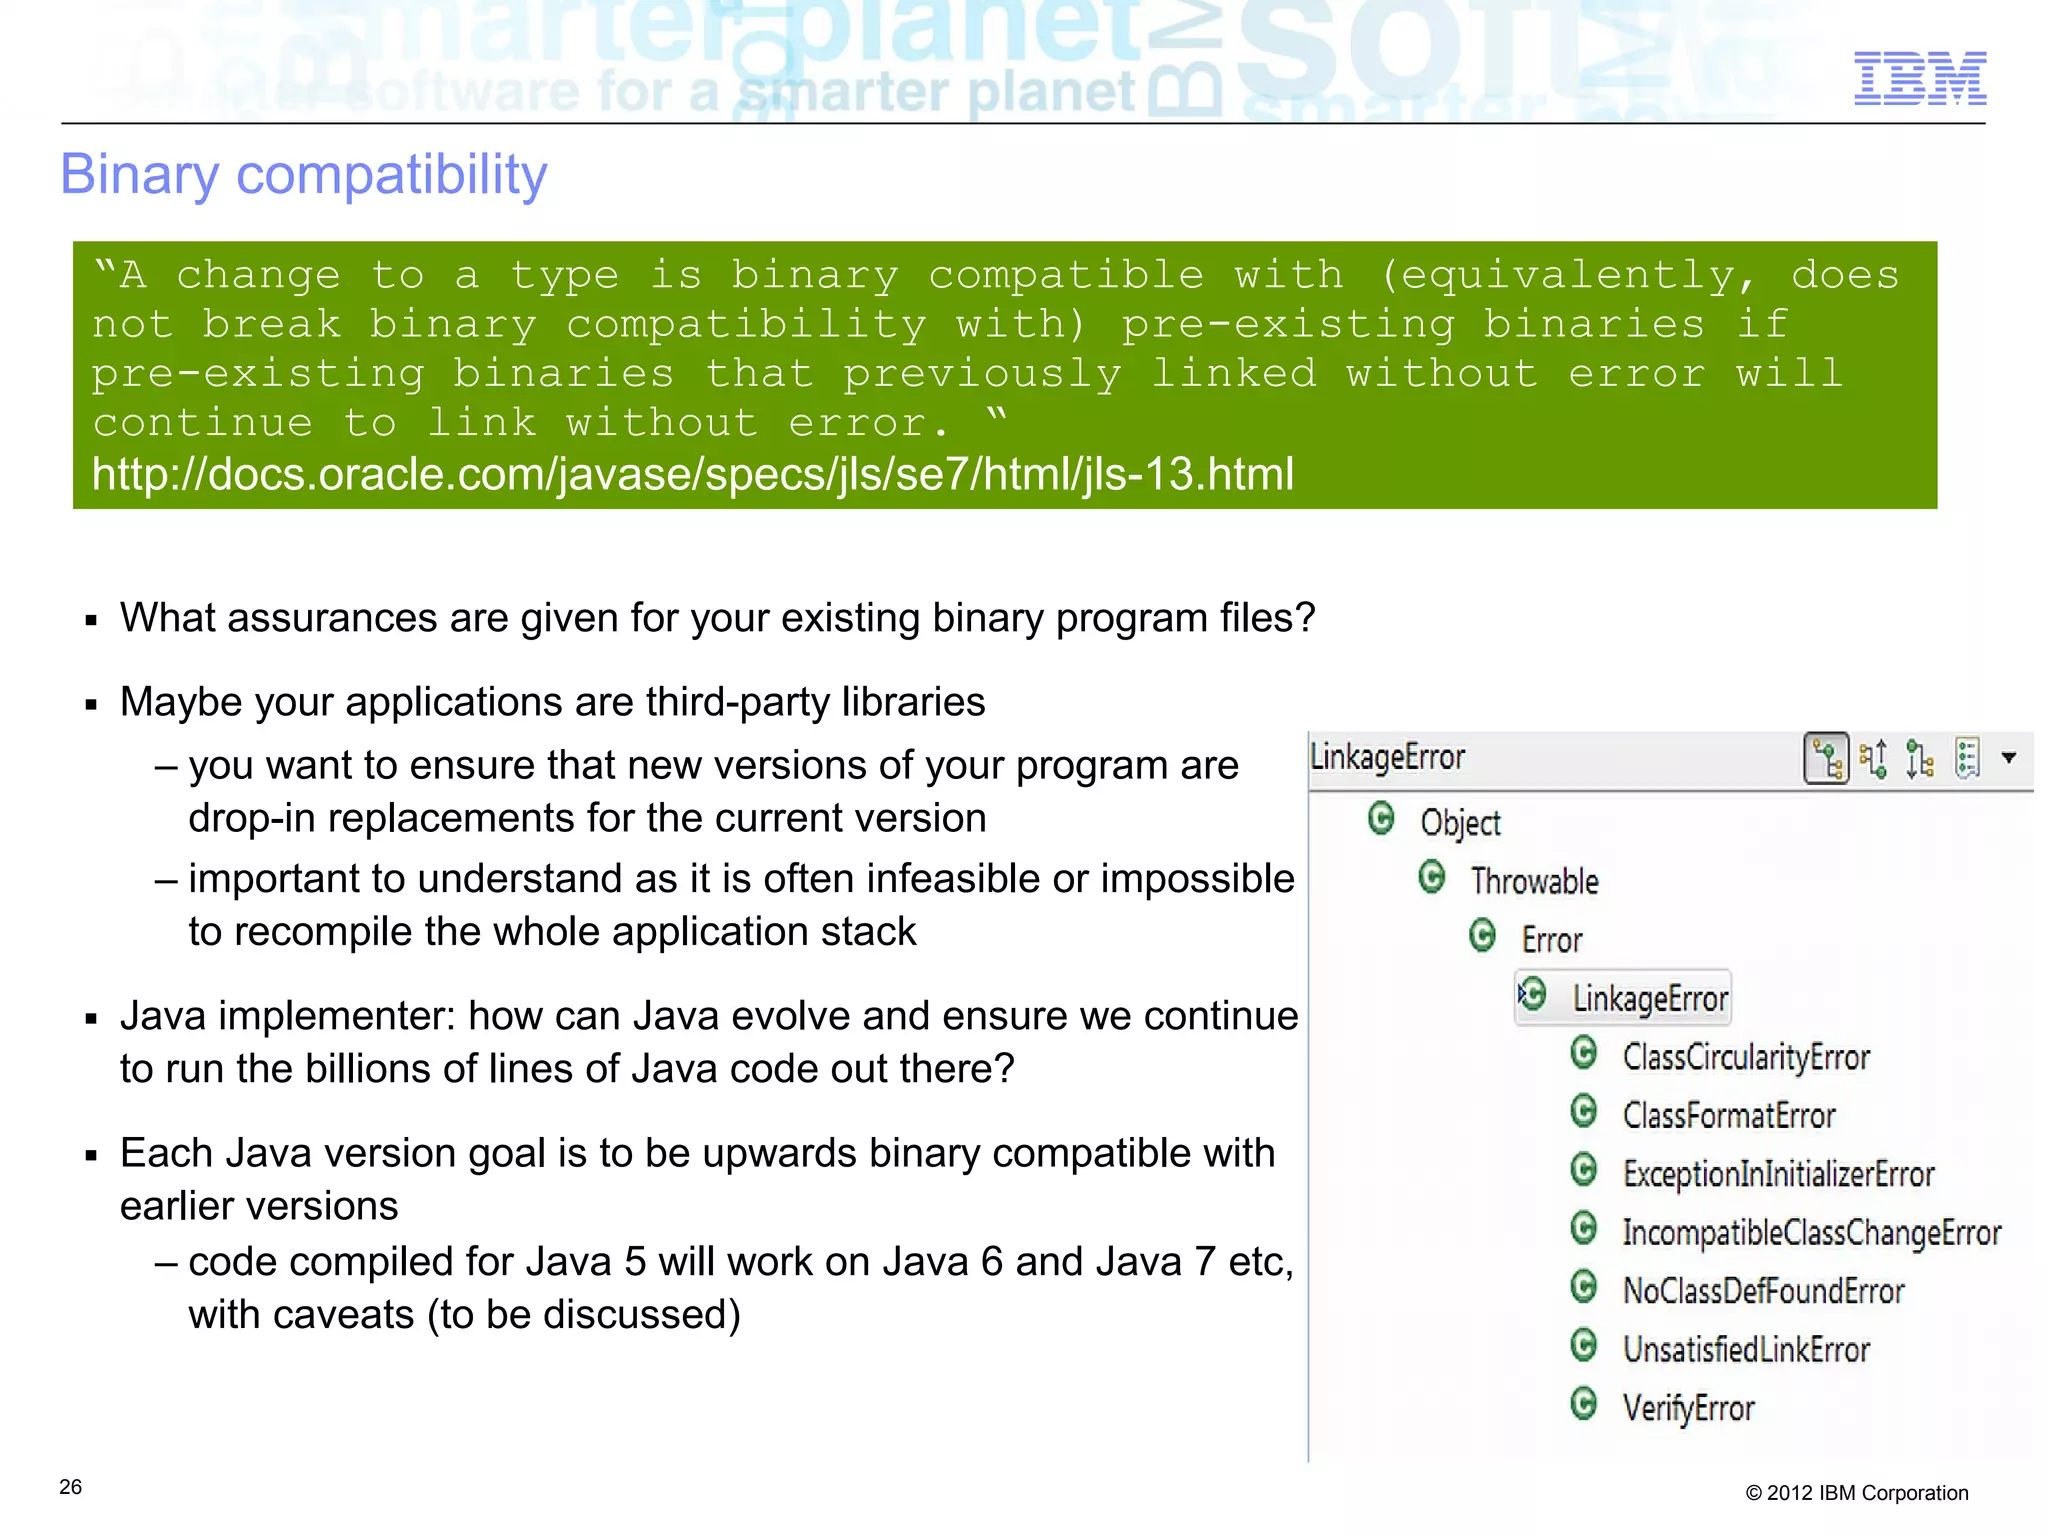Click the class icon beside ClassCircularityError
Image resolution: width=2048 pixels, height=1535 pixels.
point(1584,1053)
